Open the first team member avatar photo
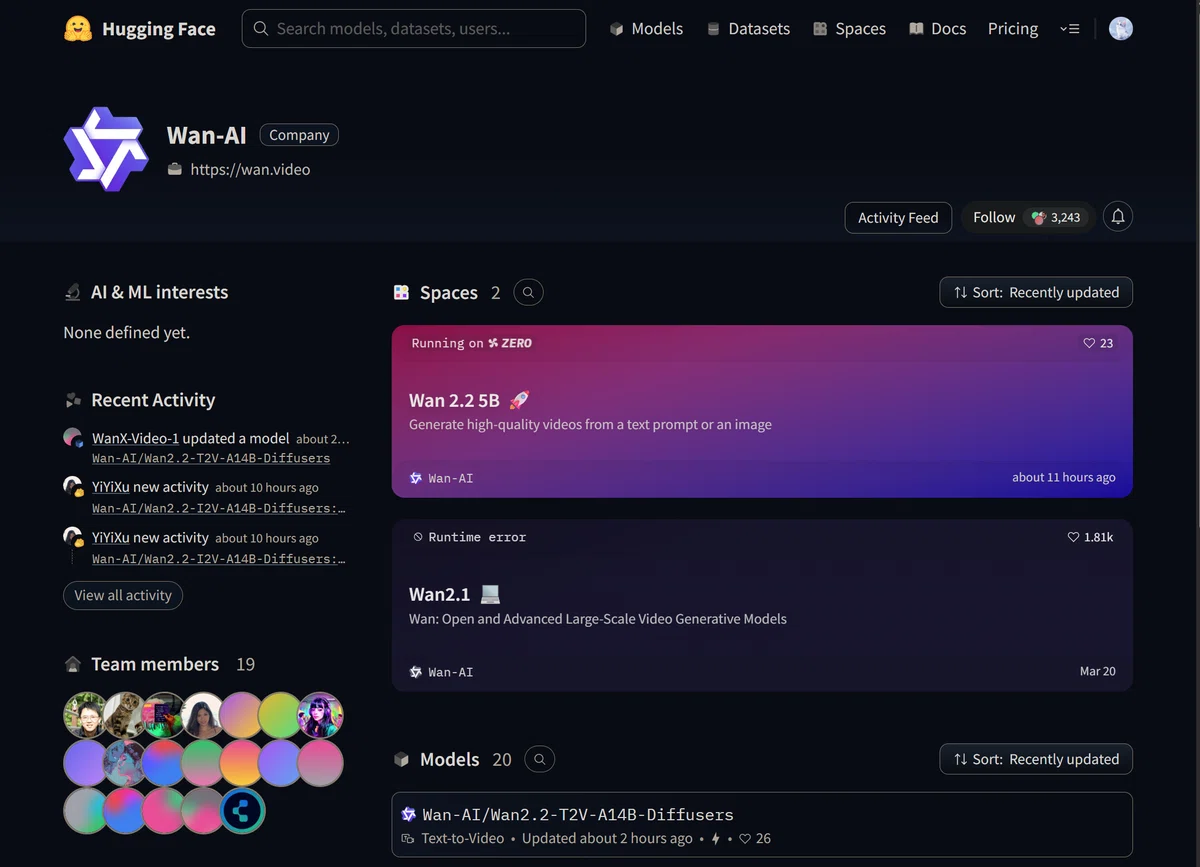1200x867 pixels. 85,715
